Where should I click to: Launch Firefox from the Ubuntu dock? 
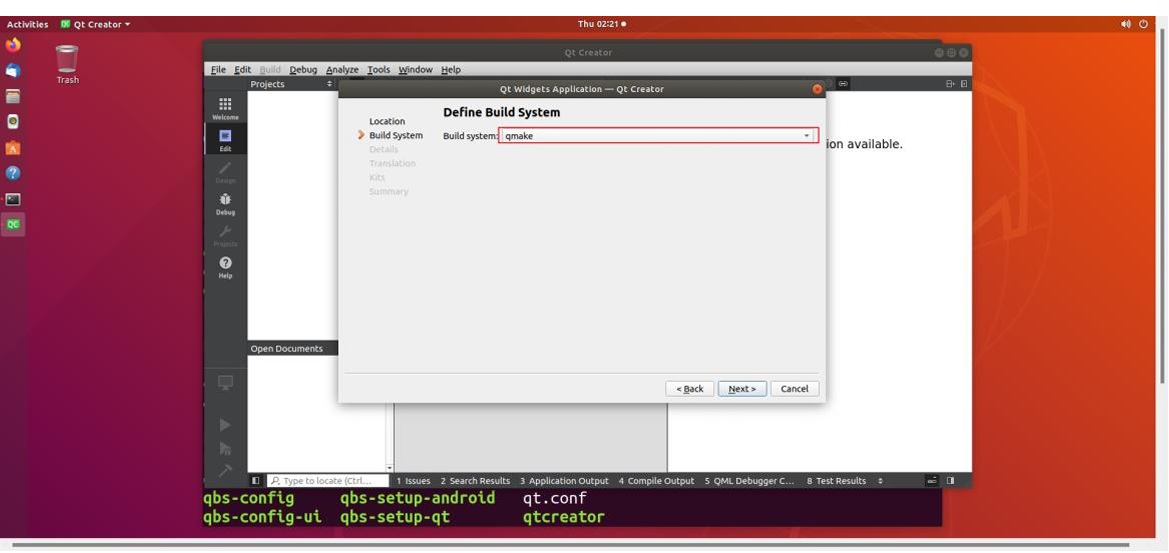click(13, 45)
